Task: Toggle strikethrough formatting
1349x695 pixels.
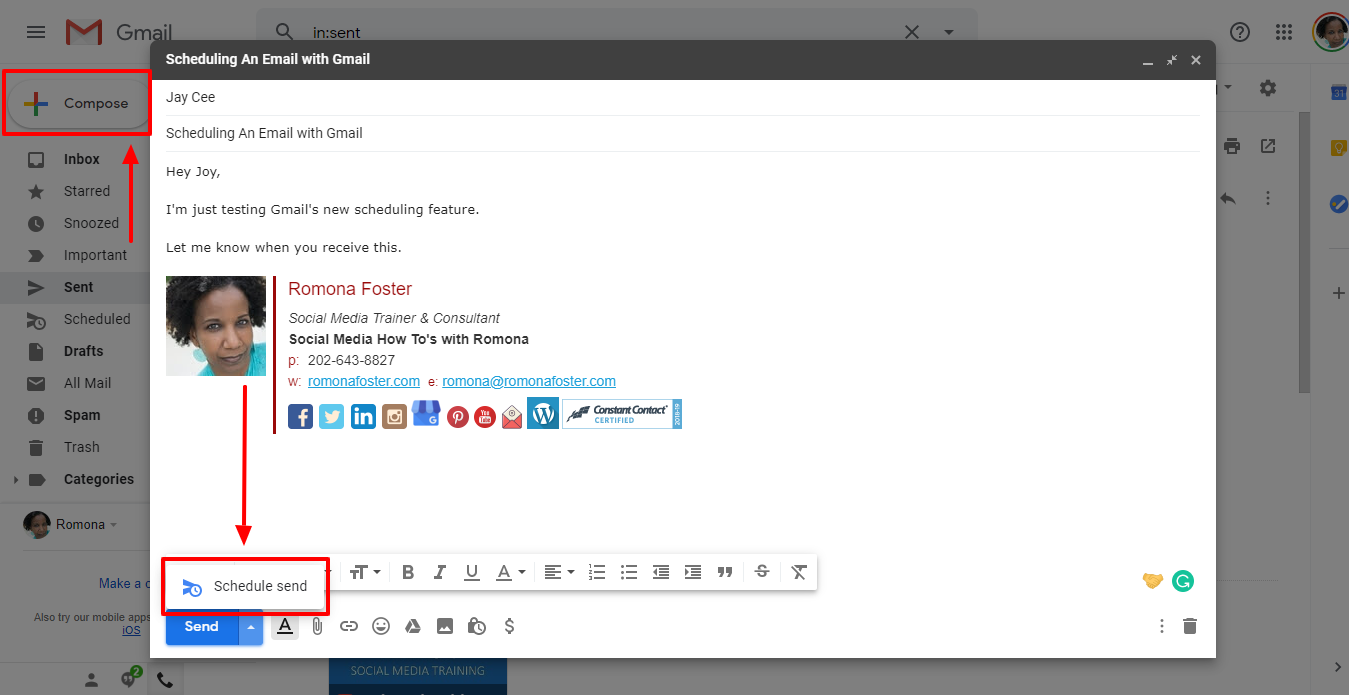Action: (x=762, y=572)
